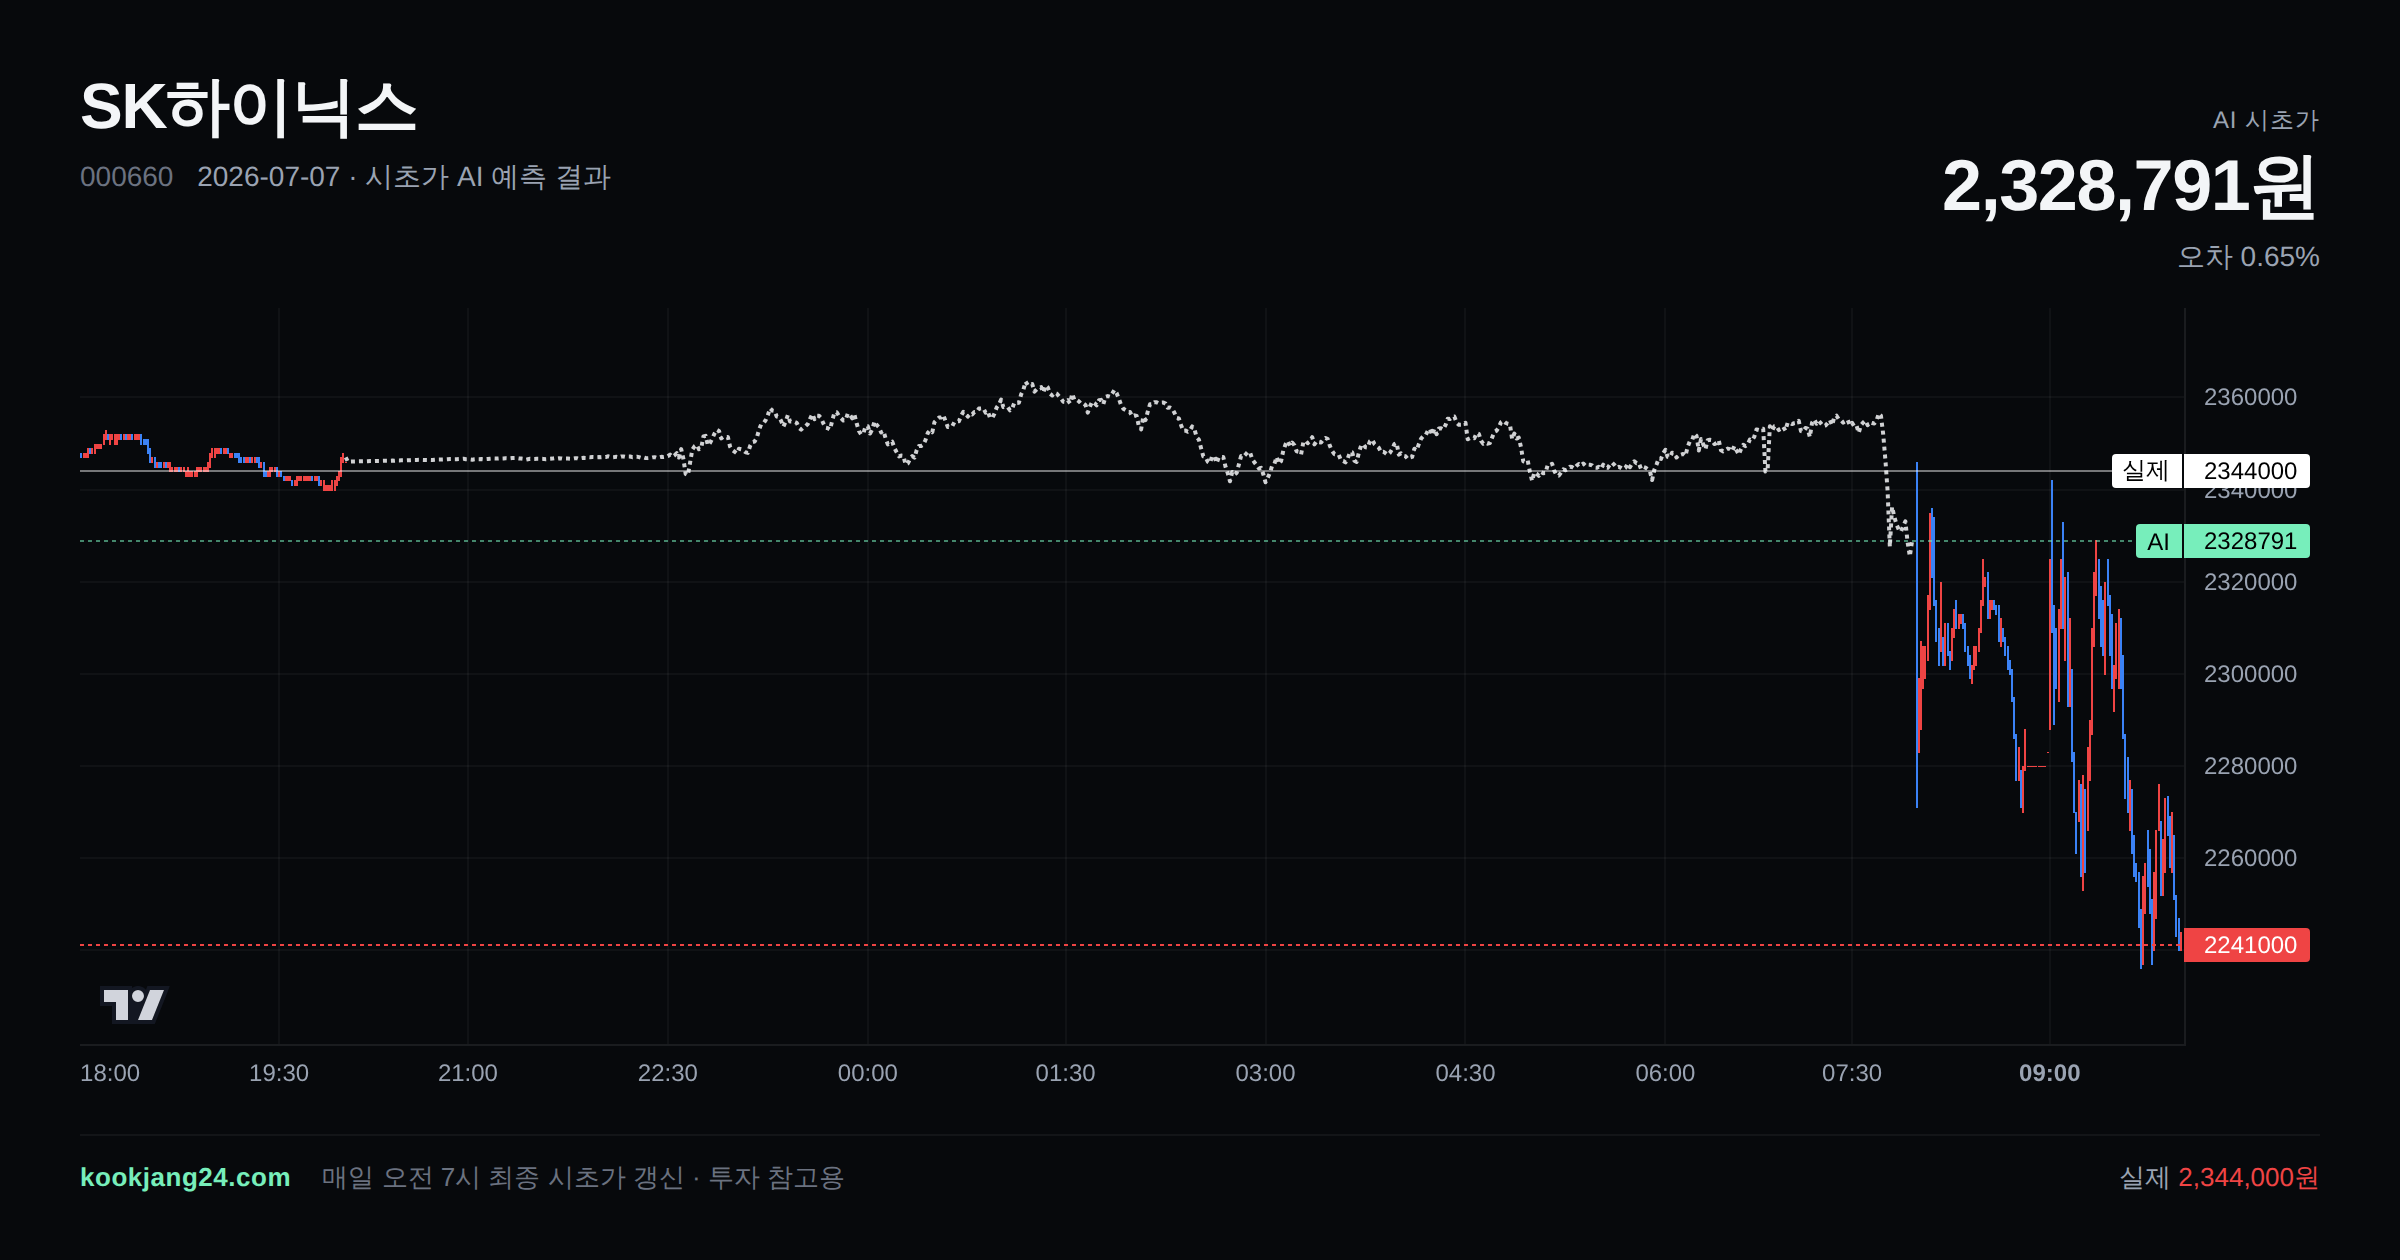Click the SK하이닉스 title
Image resolution: width=2400 pixels, height=1260 pixels.
[248, 107]
